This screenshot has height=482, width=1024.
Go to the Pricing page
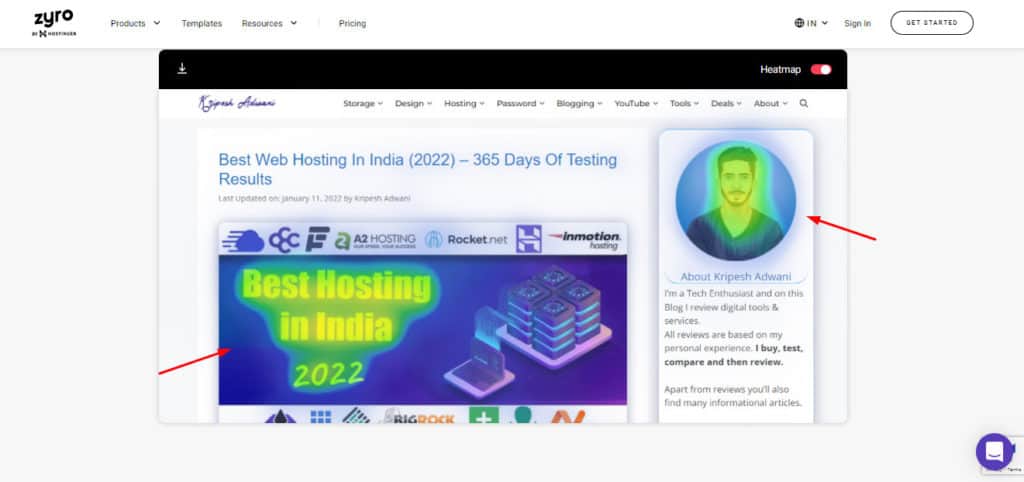tap(353, 23)
